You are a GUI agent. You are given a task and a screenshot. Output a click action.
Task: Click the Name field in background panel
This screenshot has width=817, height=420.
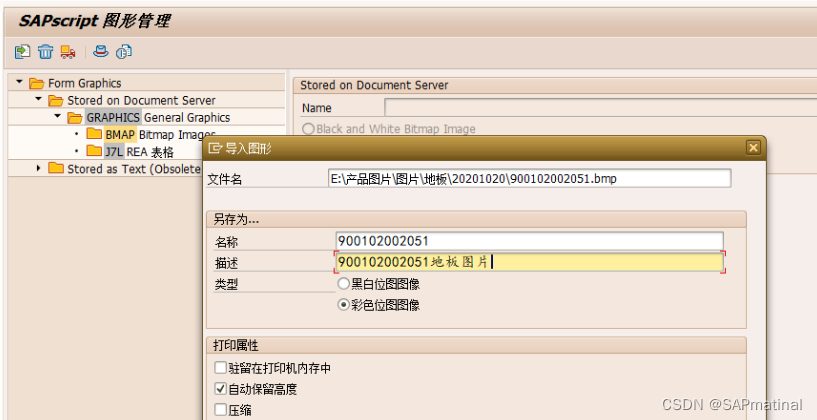click(600, 108)
